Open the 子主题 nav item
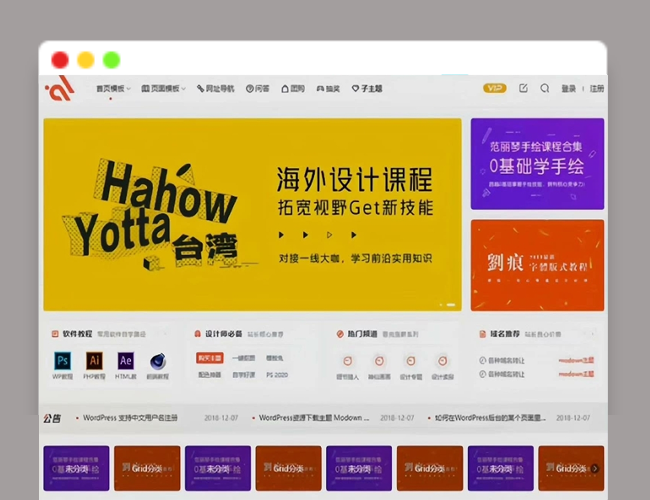 click(367, 89)
